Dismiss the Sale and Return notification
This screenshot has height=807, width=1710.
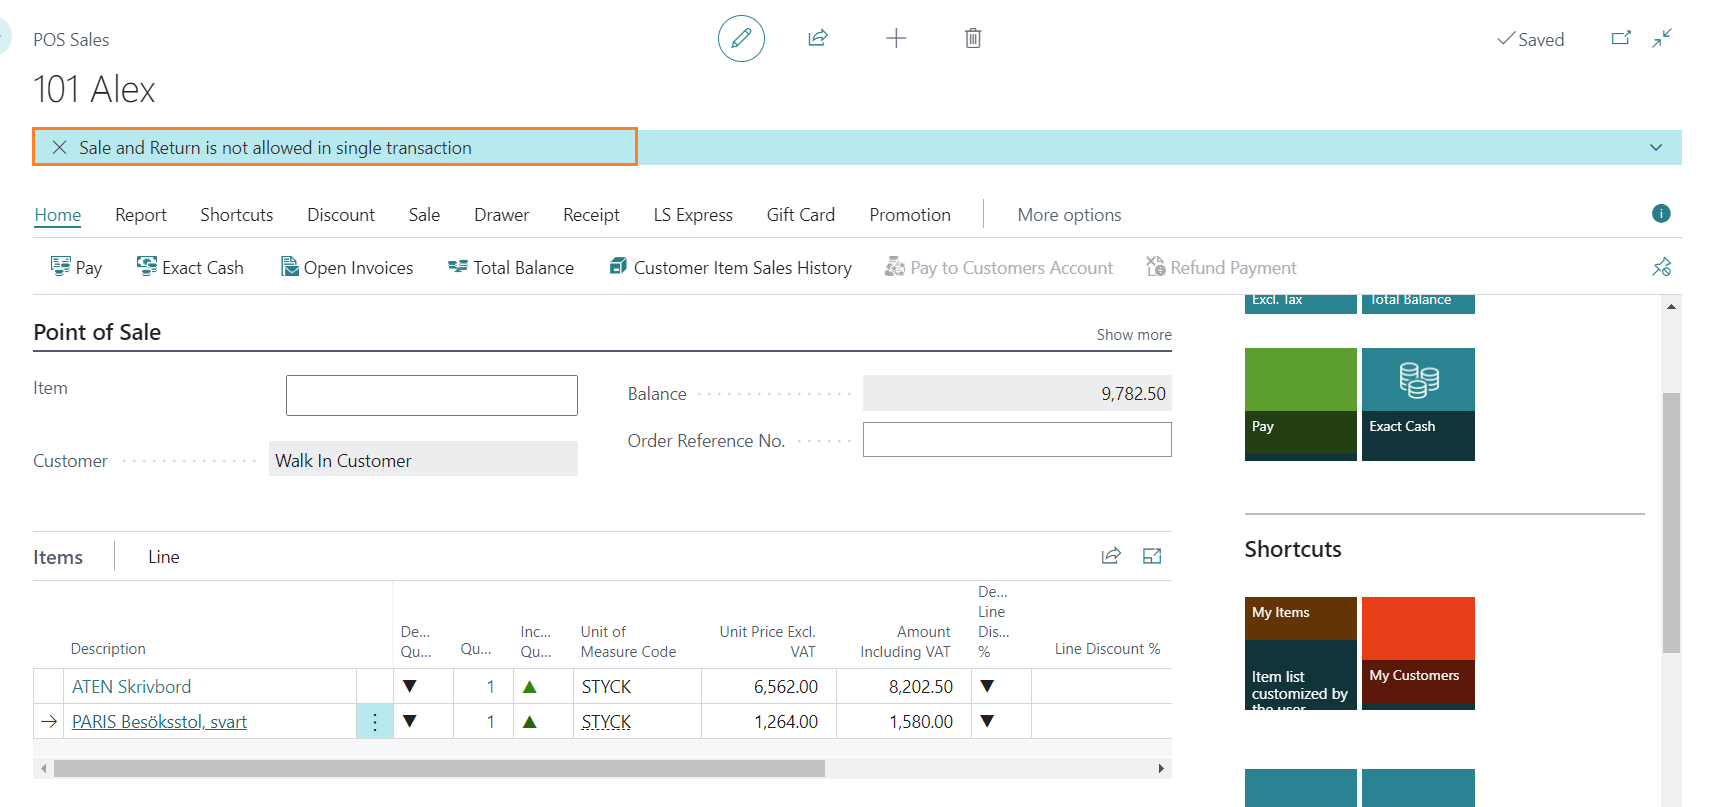click(60, 147)
